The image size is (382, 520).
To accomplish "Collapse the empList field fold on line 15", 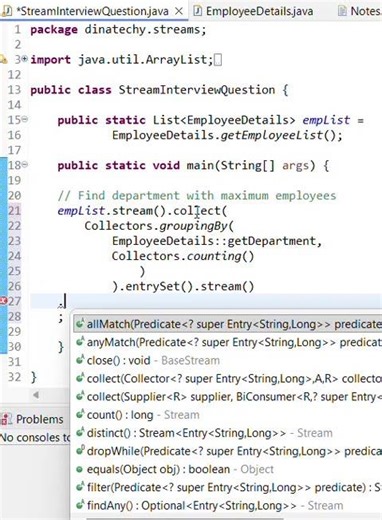I will coord(25,119).
